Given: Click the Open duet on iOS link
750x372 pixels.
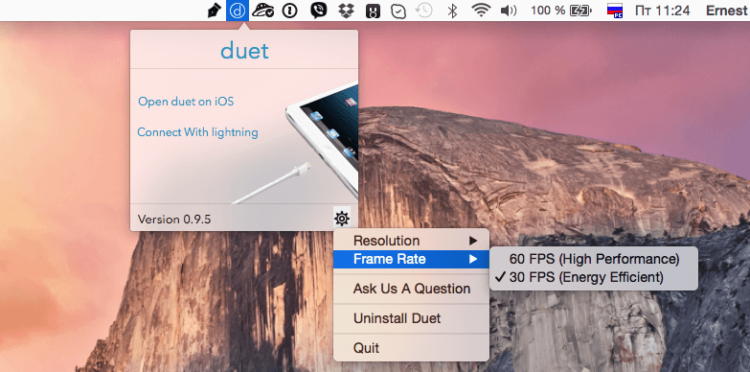Looking at the screenshot, I should (186, 101).
